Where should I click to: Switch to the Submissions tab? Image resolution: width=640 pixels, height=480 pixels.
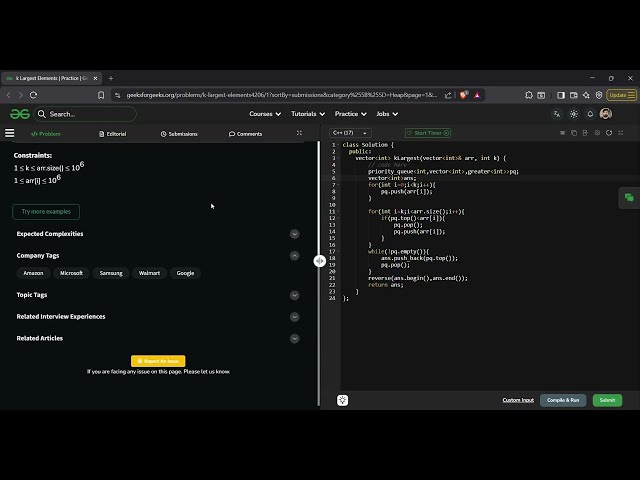pyautogui.click(x=179, y=134)
